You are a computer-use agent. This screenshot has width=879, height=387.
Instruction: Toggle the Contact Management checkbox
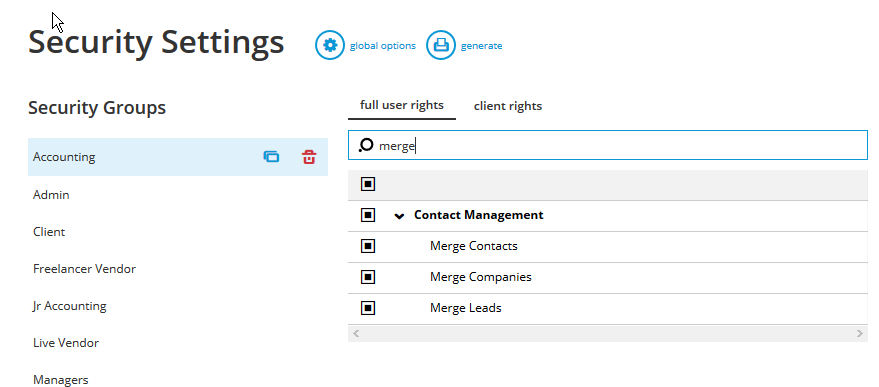(368, 215)
